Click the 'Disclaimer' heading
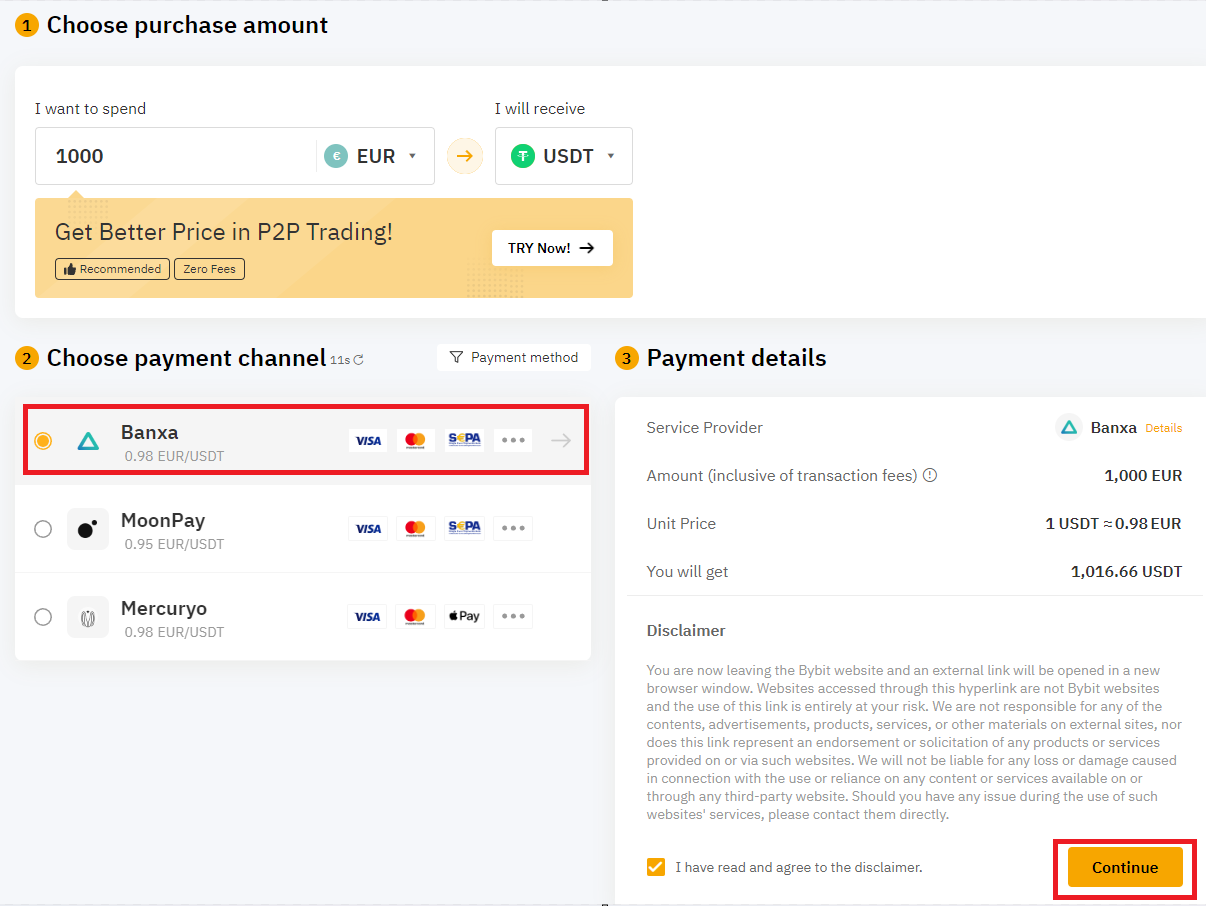 tap(686, 631)
